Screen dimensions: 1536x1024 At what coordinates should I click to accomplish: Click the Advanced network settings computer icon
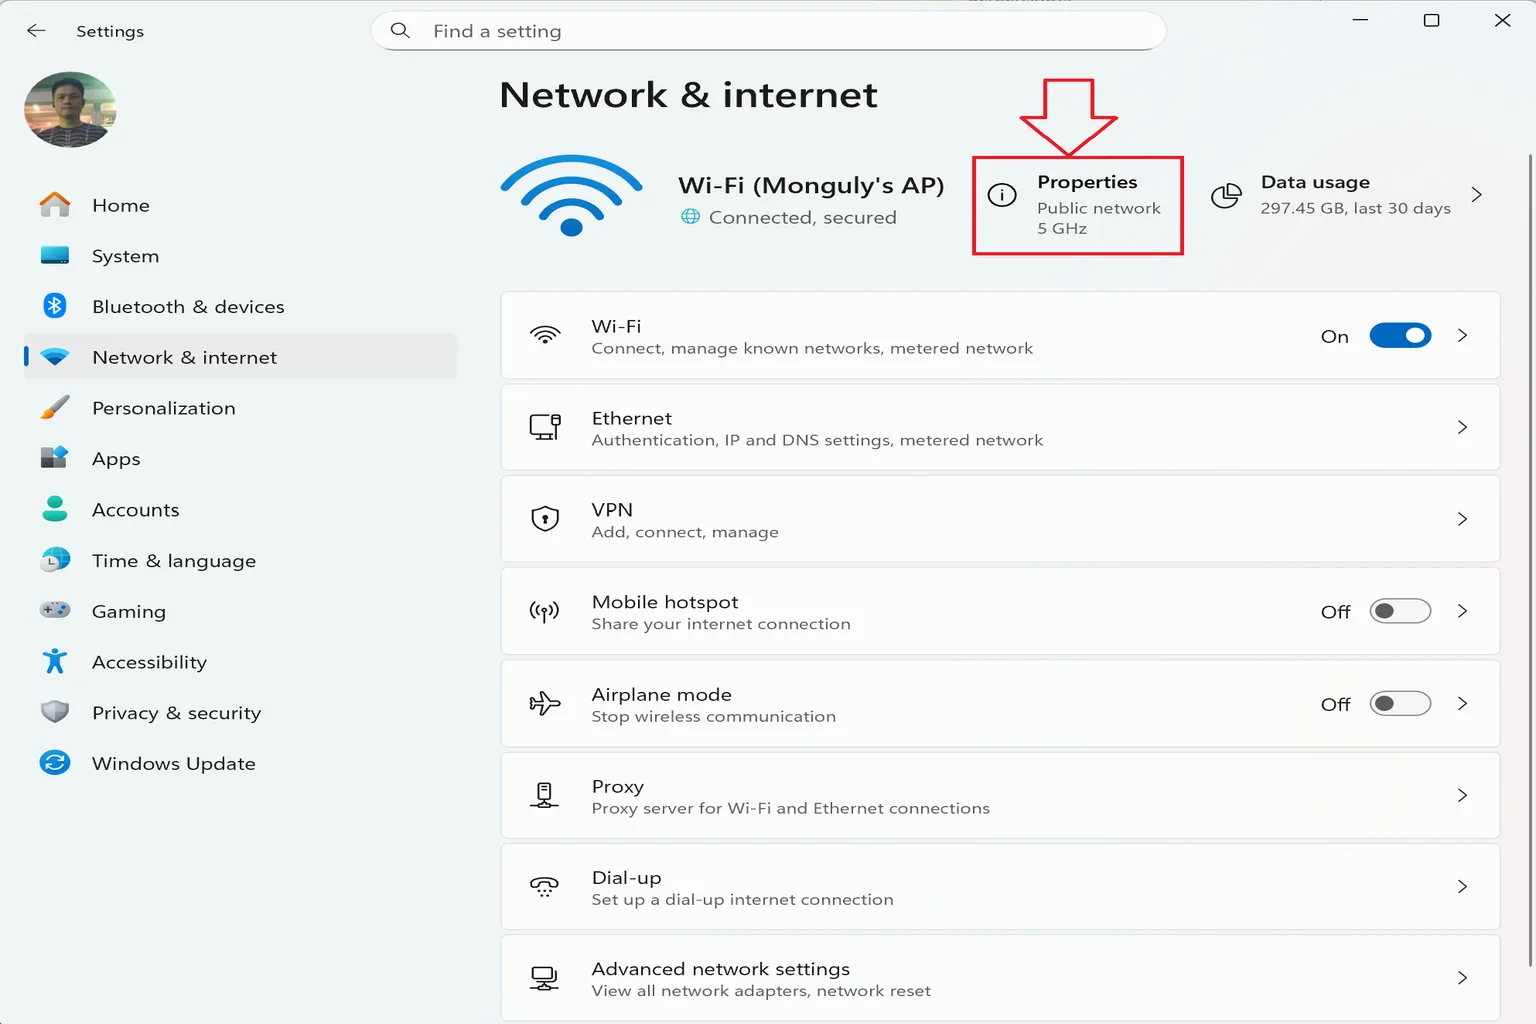pos(544,978)
